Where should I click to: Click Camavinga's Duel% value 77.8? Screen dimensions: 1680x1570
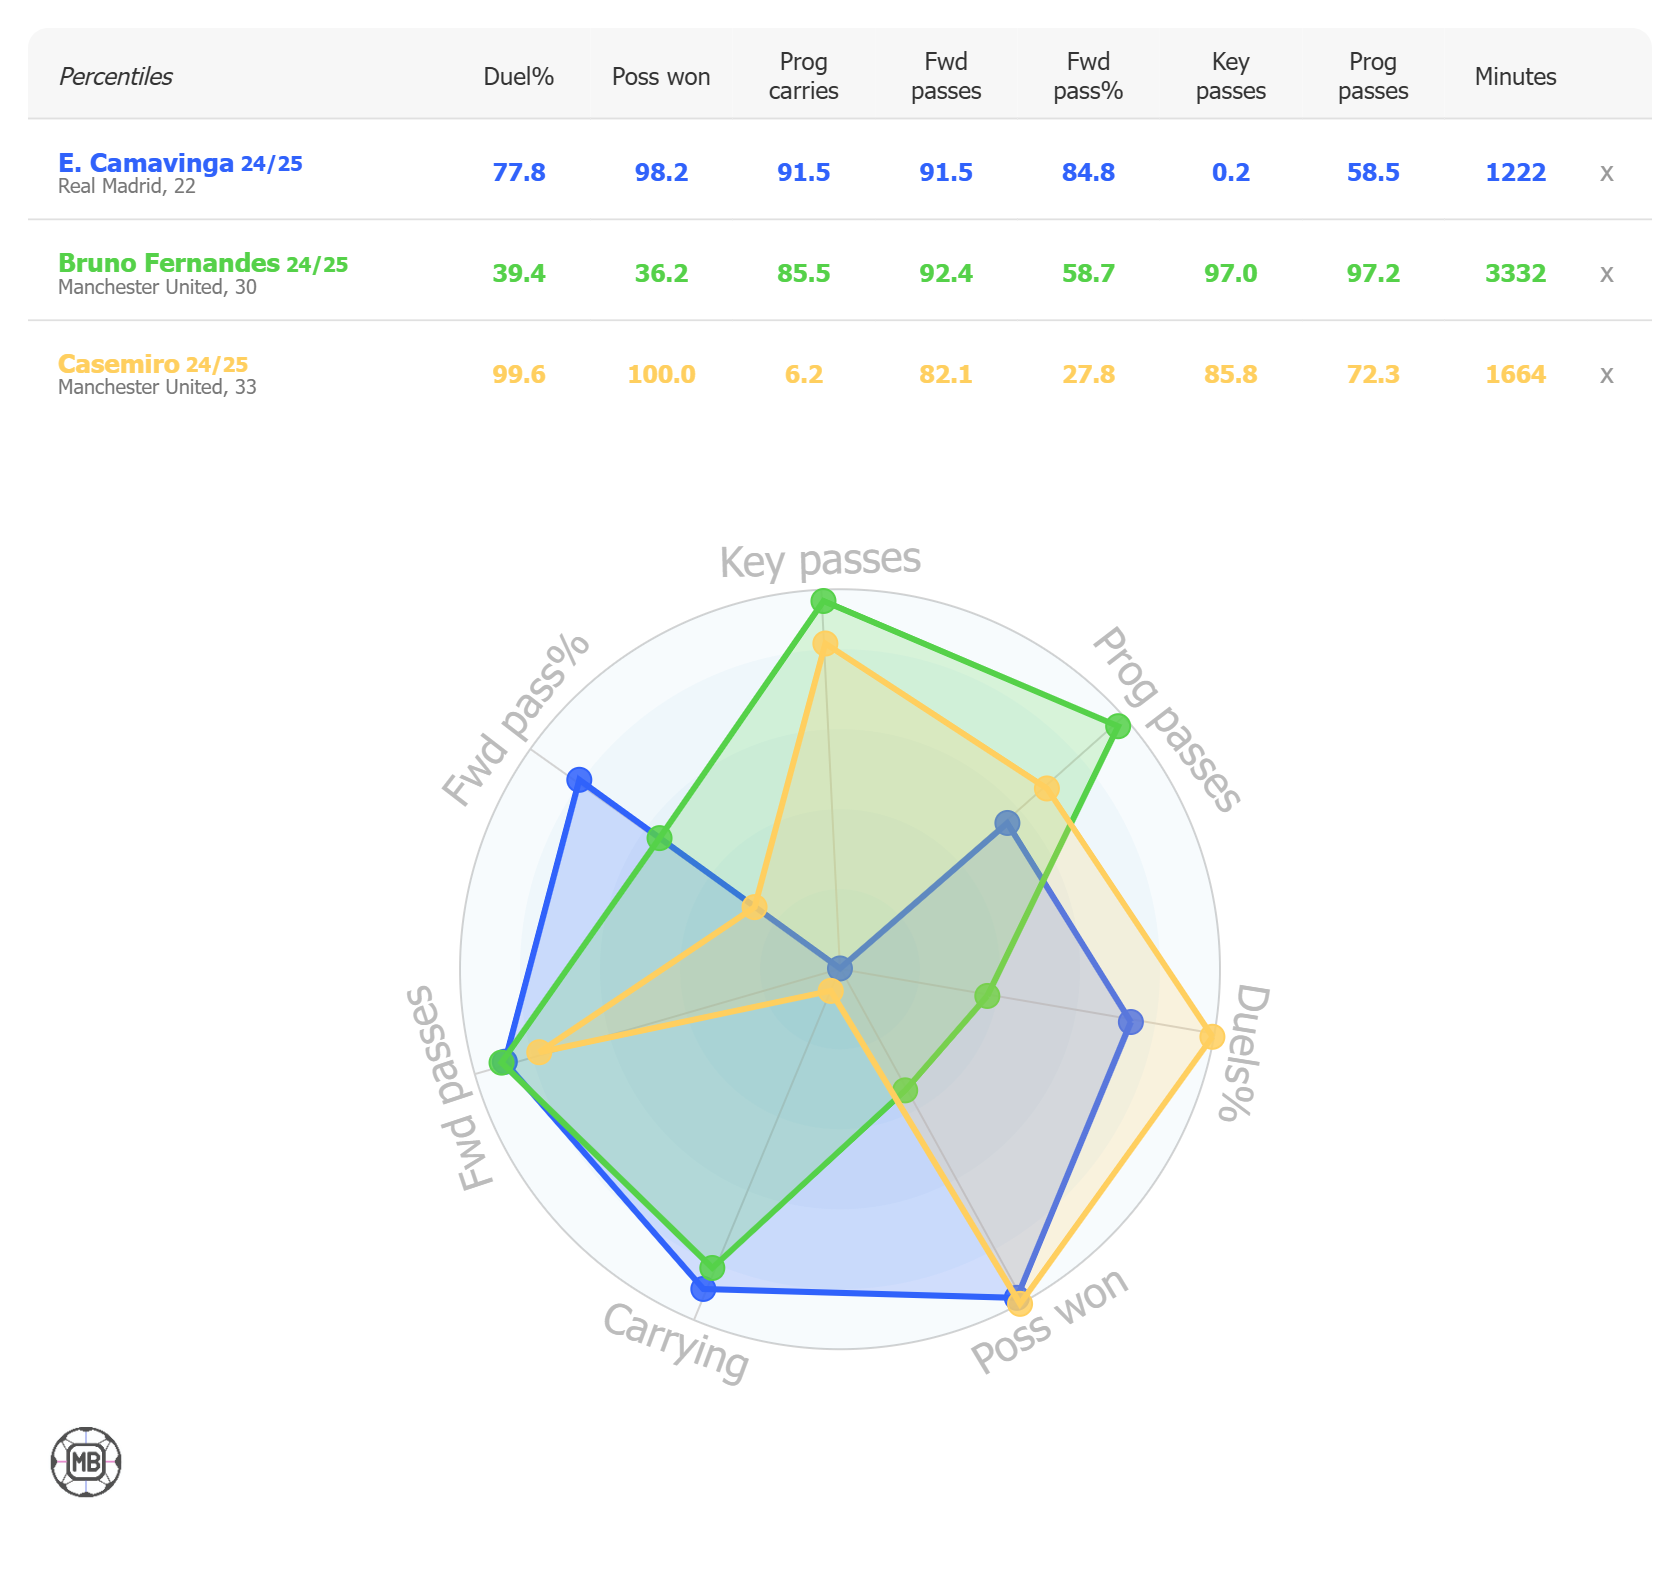tap(519, 173)
